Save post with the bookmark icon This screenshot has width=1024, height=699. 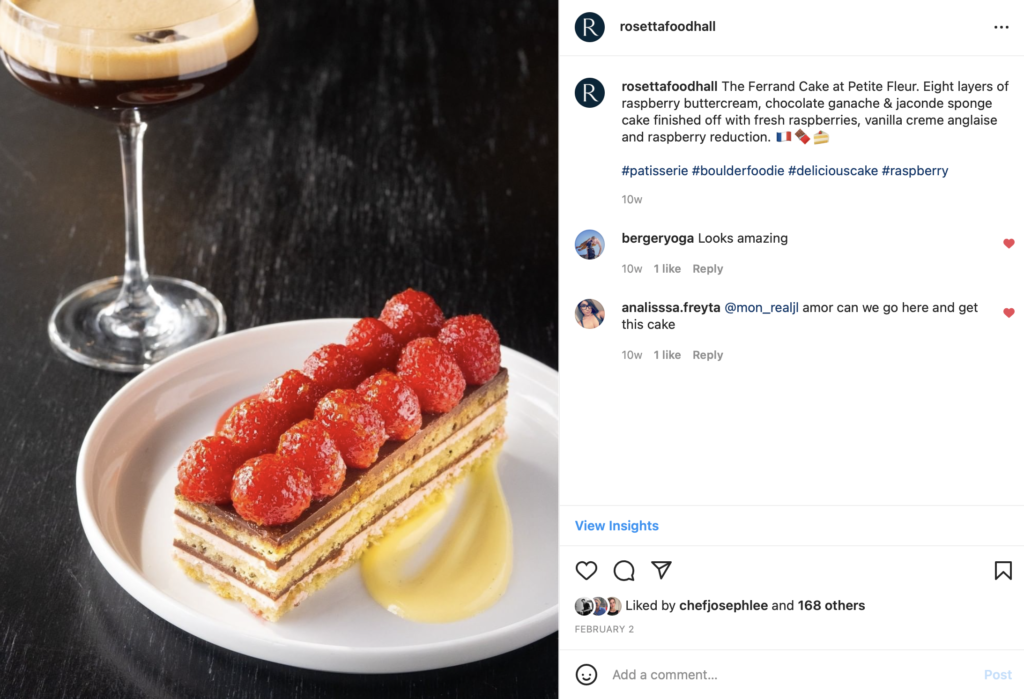click(x=1003, y=570)
